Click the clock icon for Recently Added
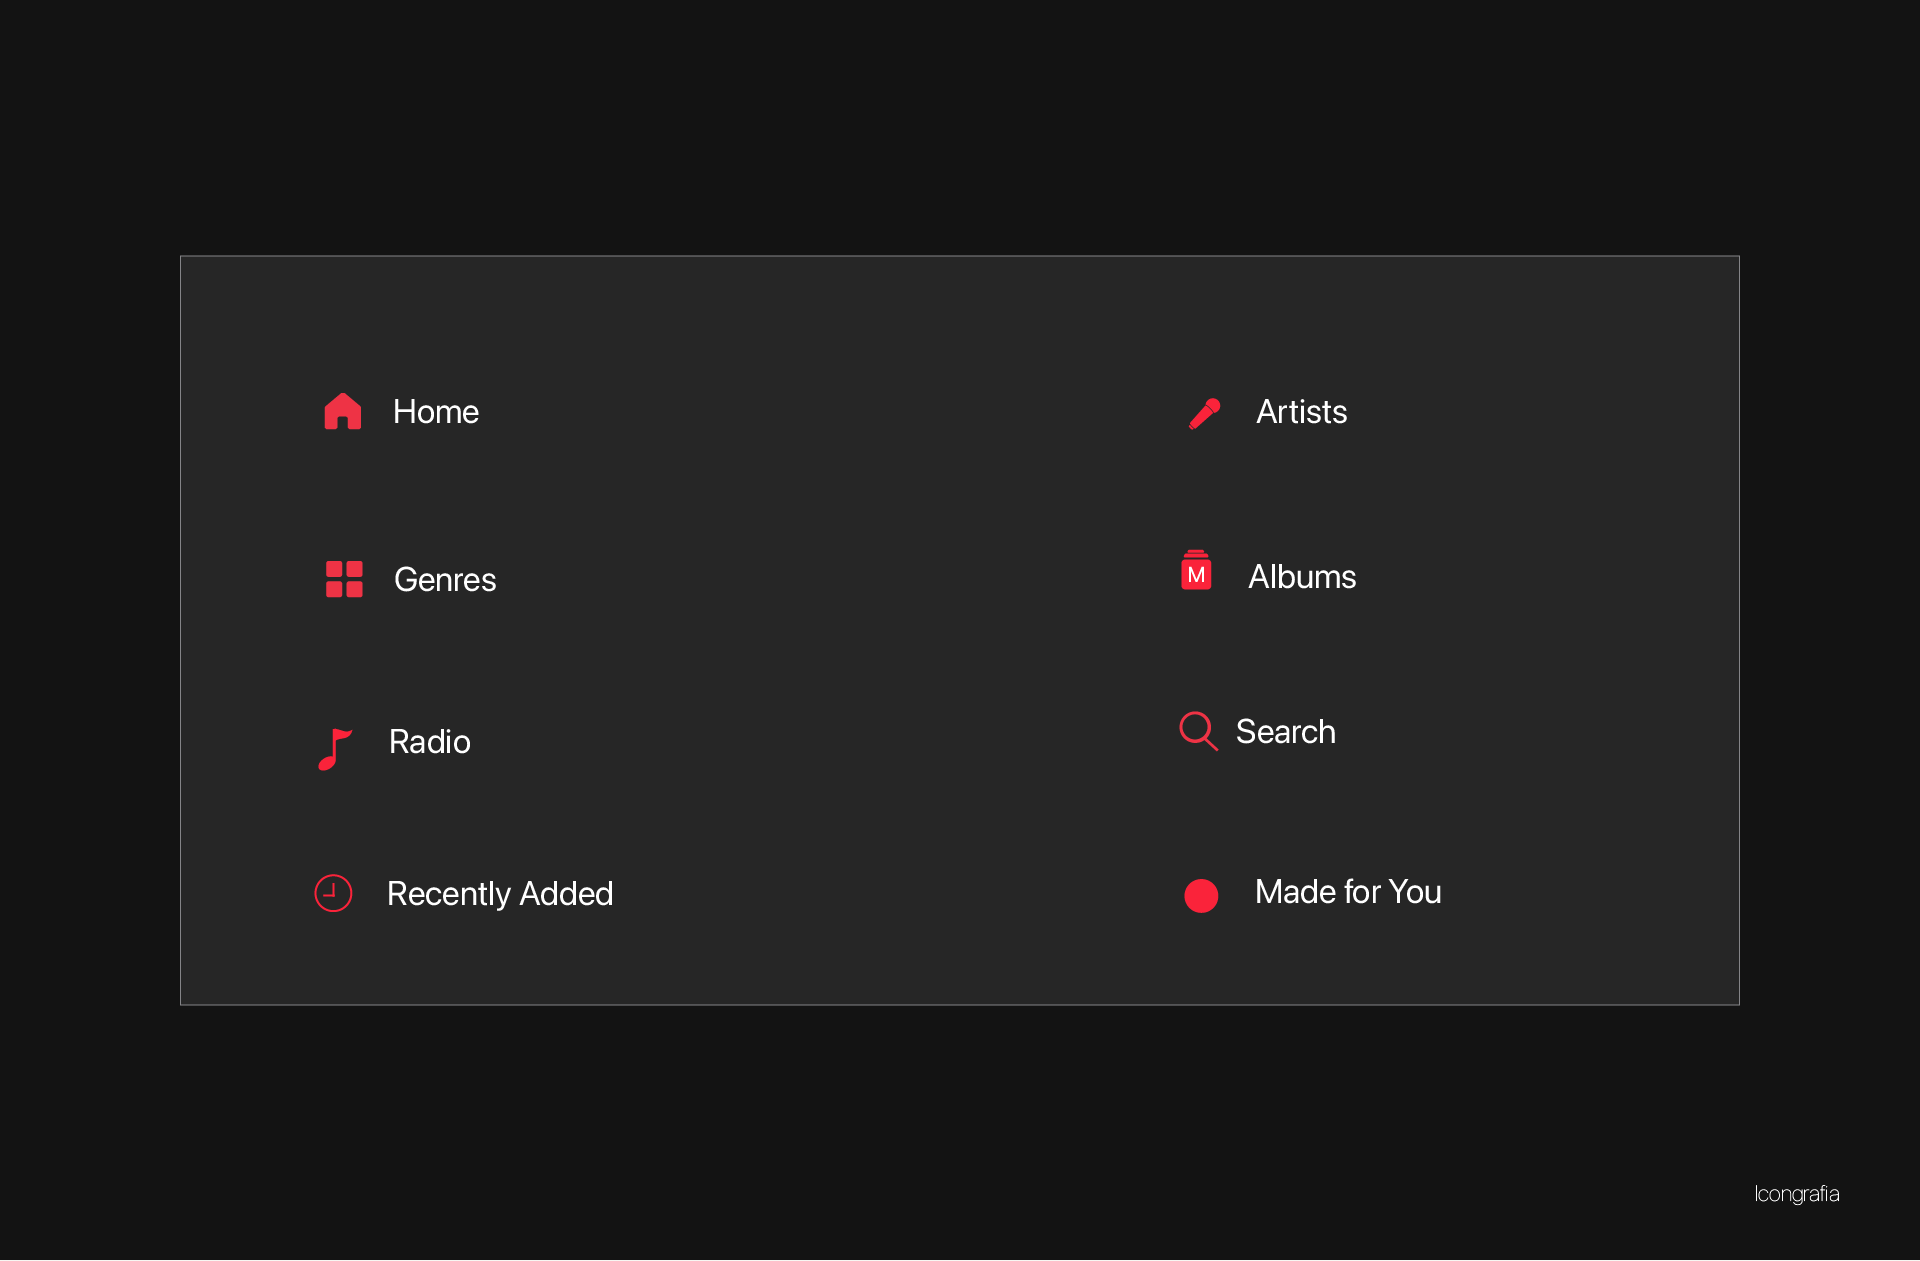Viewport: 1920px width, 1261px height. [333, 893]
